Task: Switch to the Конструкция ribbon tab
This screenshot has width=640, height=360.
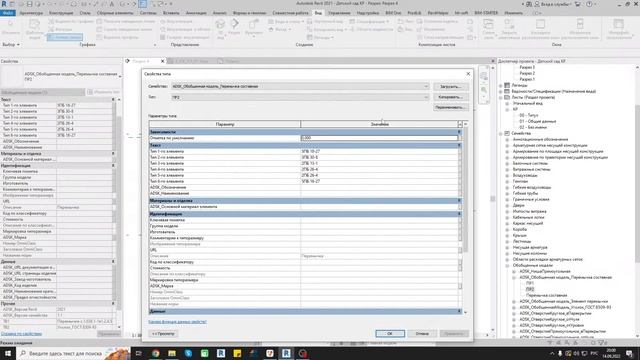Action: [x=61, y=13]
